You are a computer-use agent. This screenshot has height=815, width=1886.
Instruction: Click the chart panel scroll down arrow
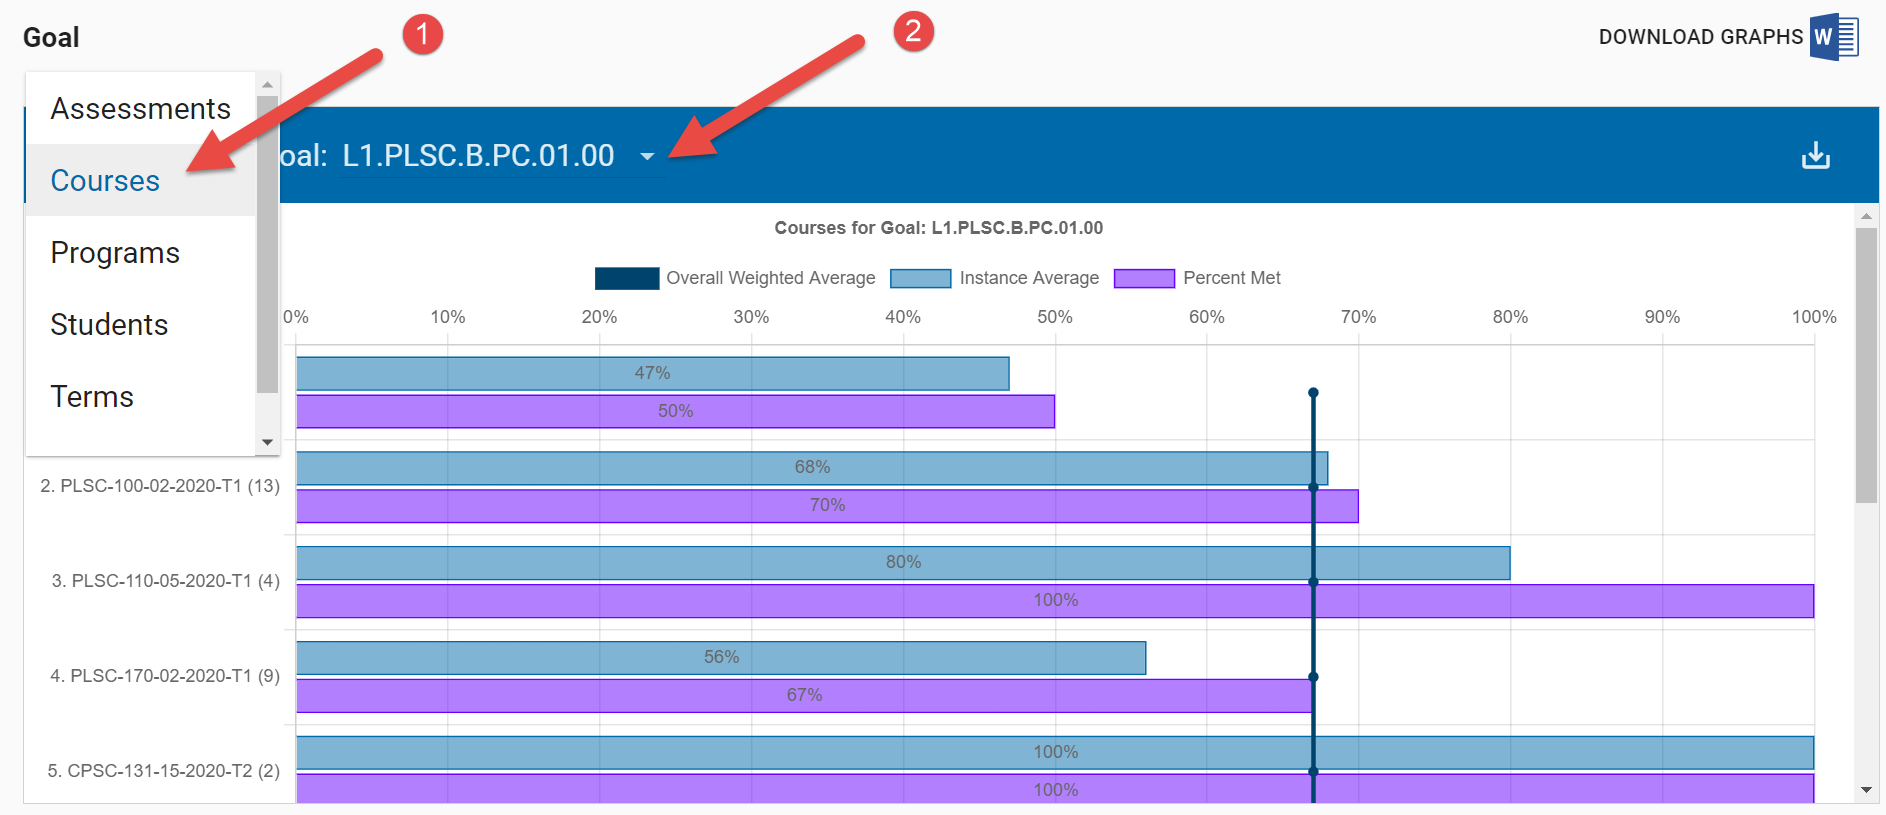[1866, 789]
